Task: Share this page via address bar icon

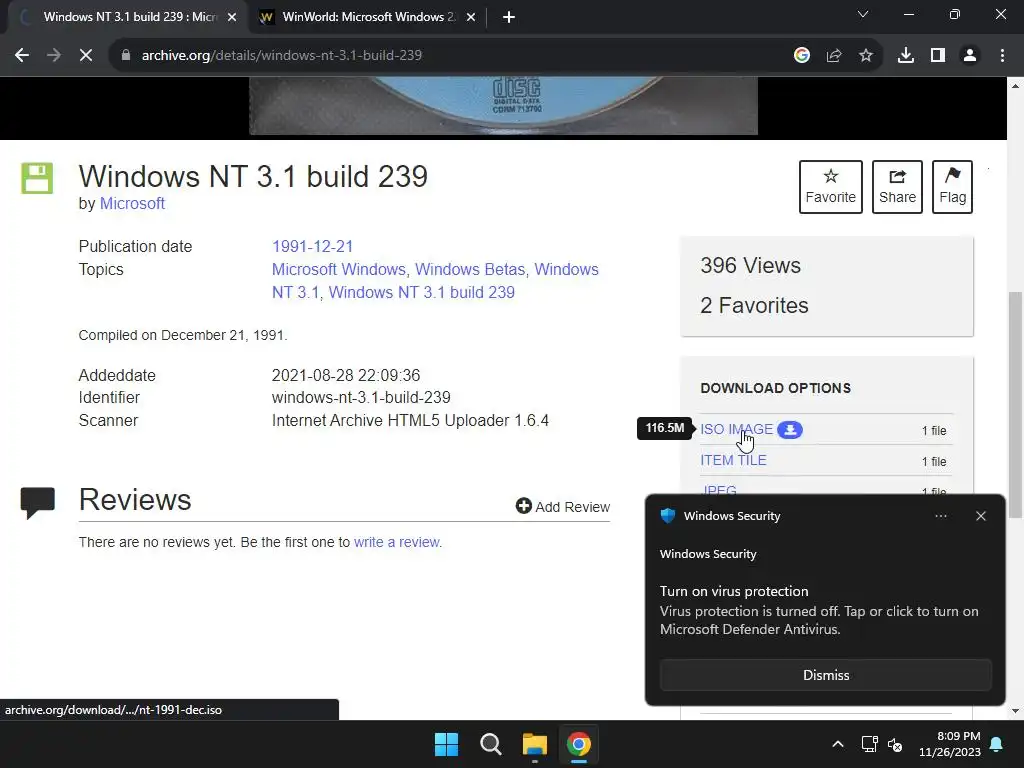Action: (x=834, y=56)
